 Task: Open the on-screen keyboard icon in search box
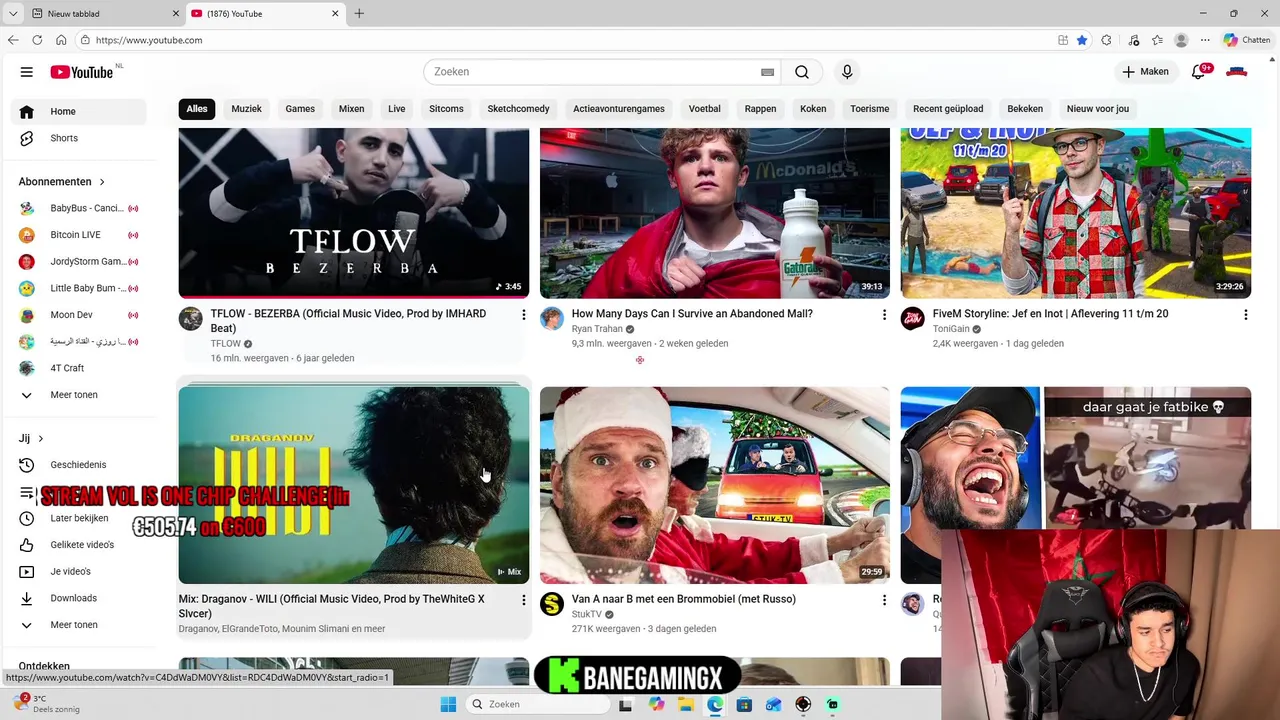pos(767,72)
